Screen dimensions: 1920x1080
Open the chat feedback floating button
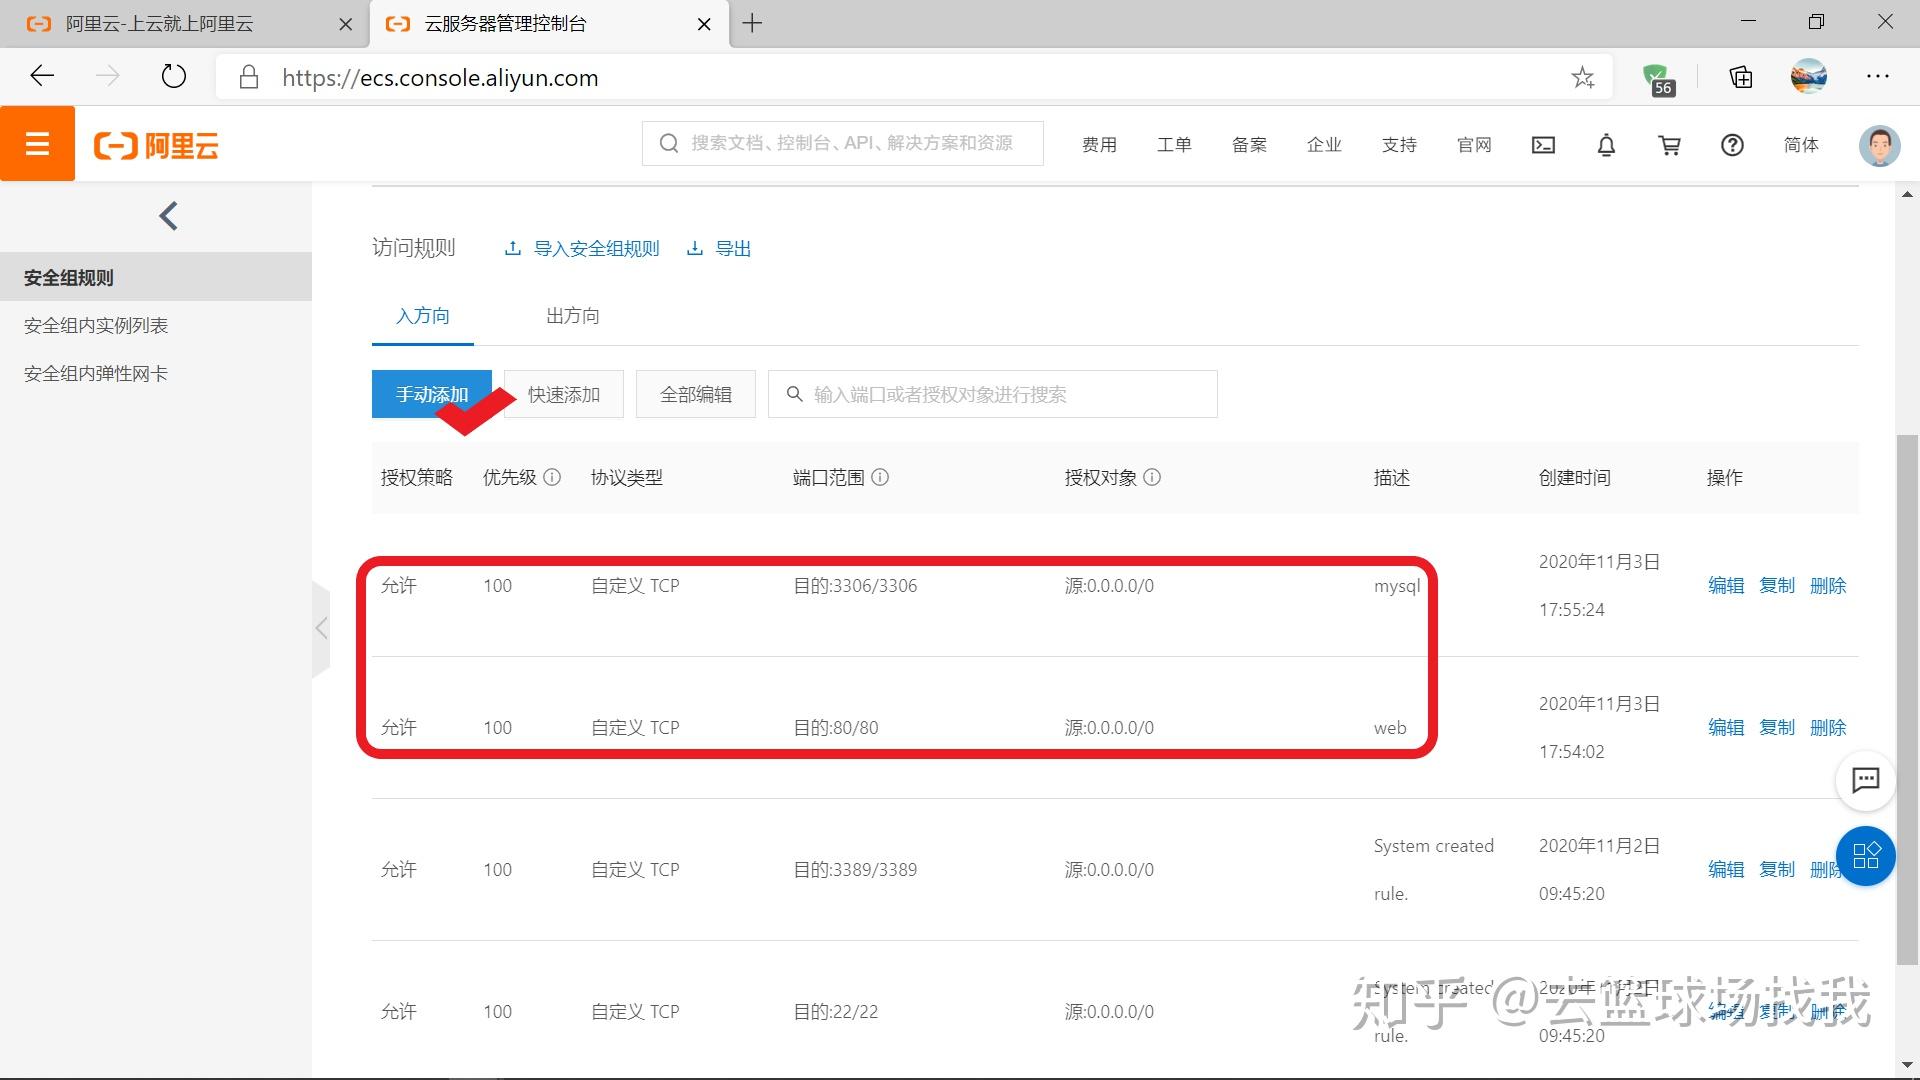click(x=1865, y=780)
